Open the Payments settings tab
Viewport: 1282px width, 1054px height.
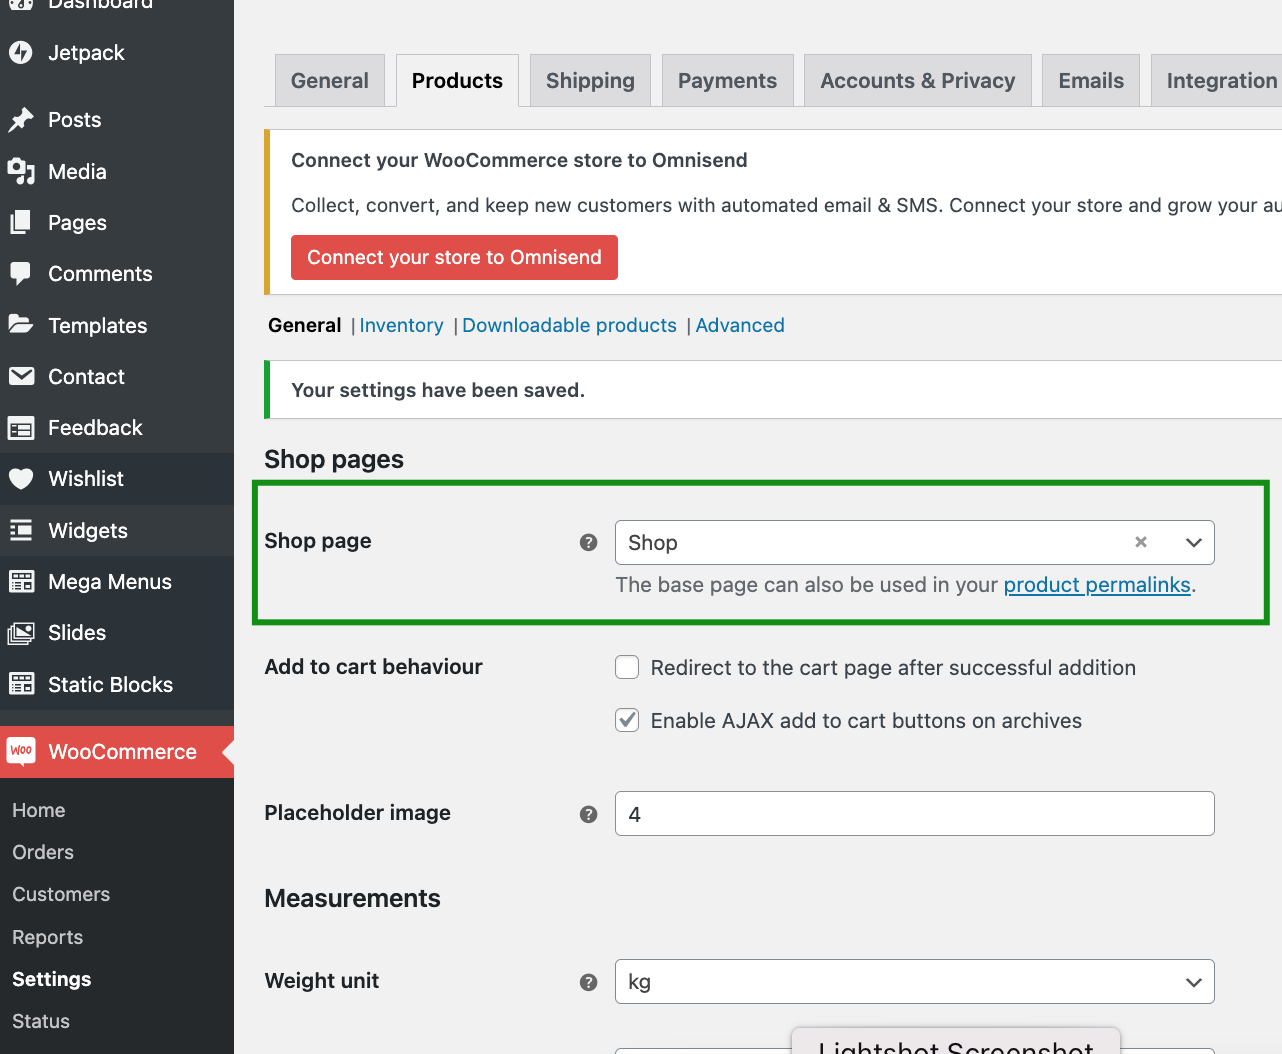click(x=727, y=80)
